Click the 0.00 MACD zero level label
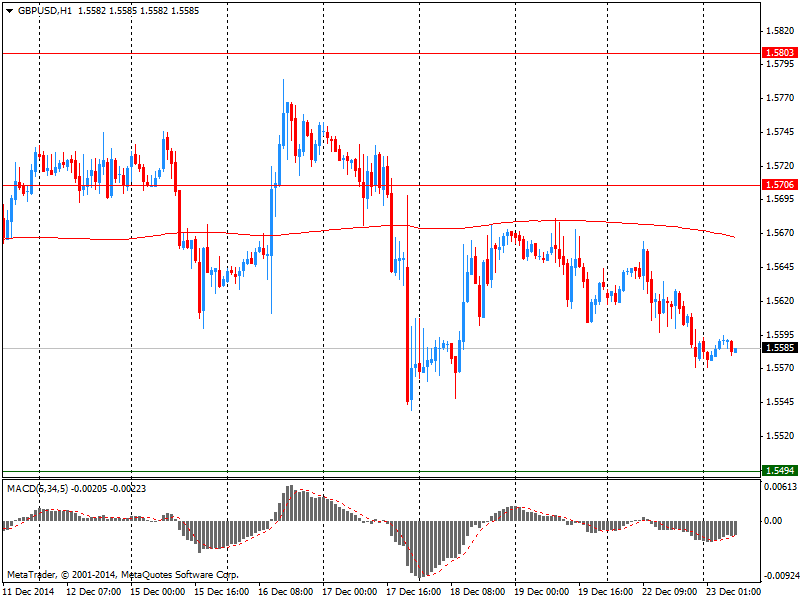Viewport: 800px width, 600px height. pyautogui.click(x=772, y=520)
